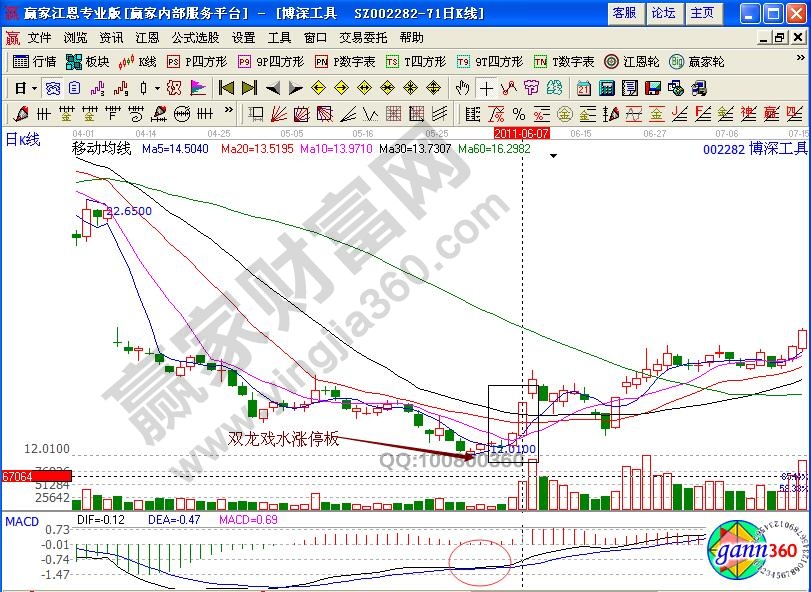The width and height of the screenshot is (811, 592).
Task: Open the P四方形 square tool
Action: click(194, 61)
